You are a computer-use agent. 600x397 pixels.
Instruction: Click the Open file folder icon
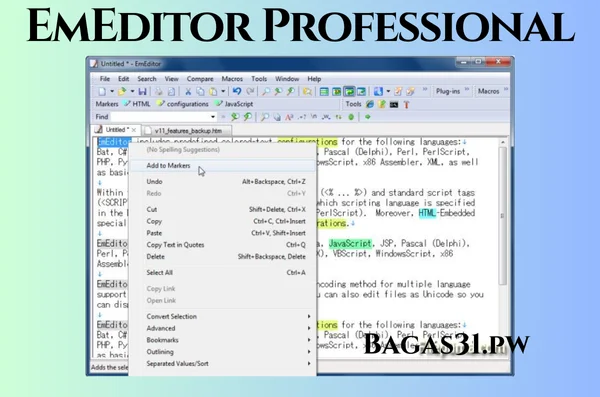pyautogui.click(x=122, y=91)
